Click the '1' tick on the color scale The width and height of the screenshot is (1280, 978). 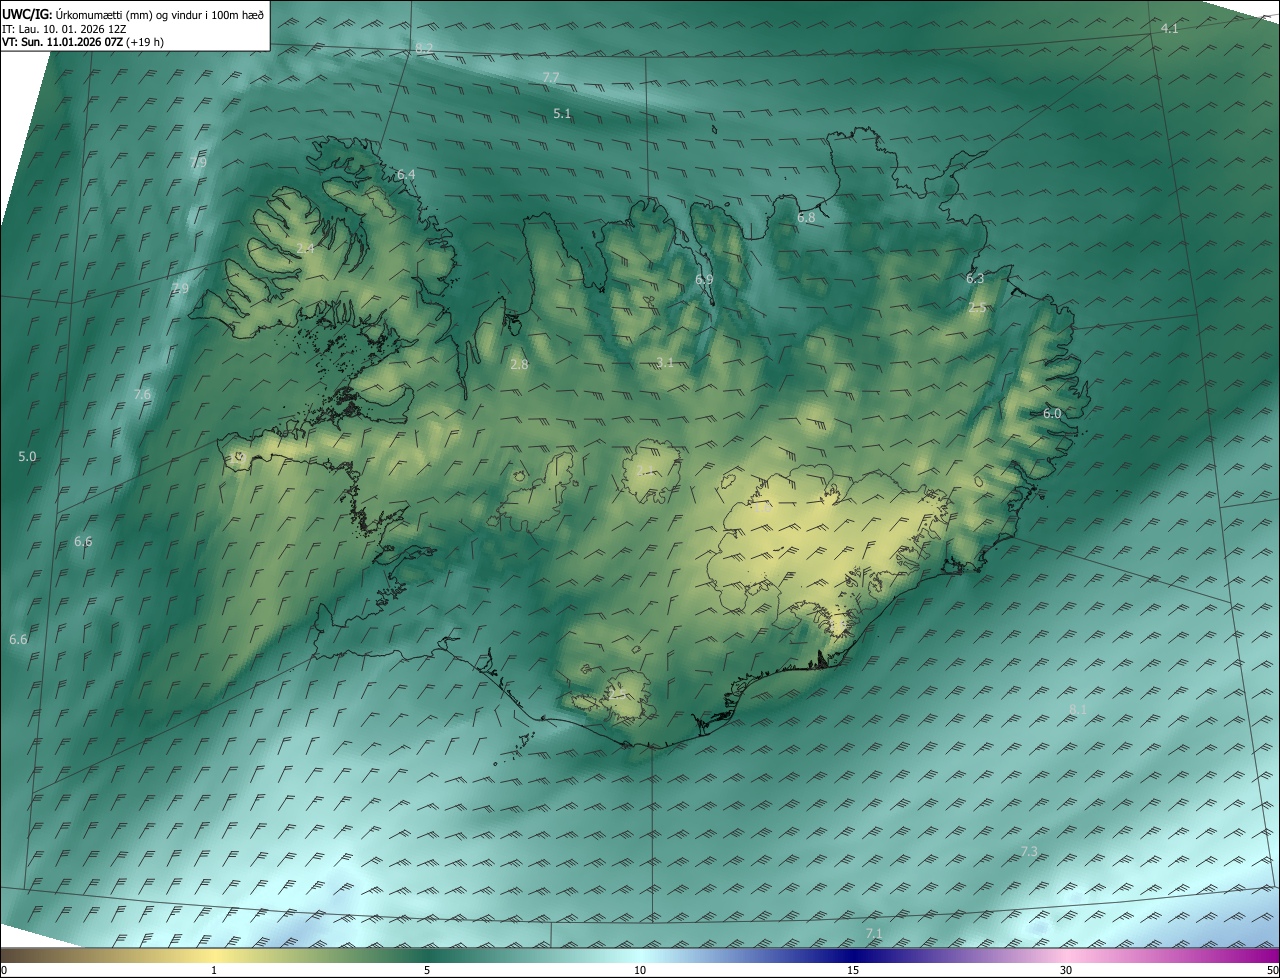tap(214, 970)
